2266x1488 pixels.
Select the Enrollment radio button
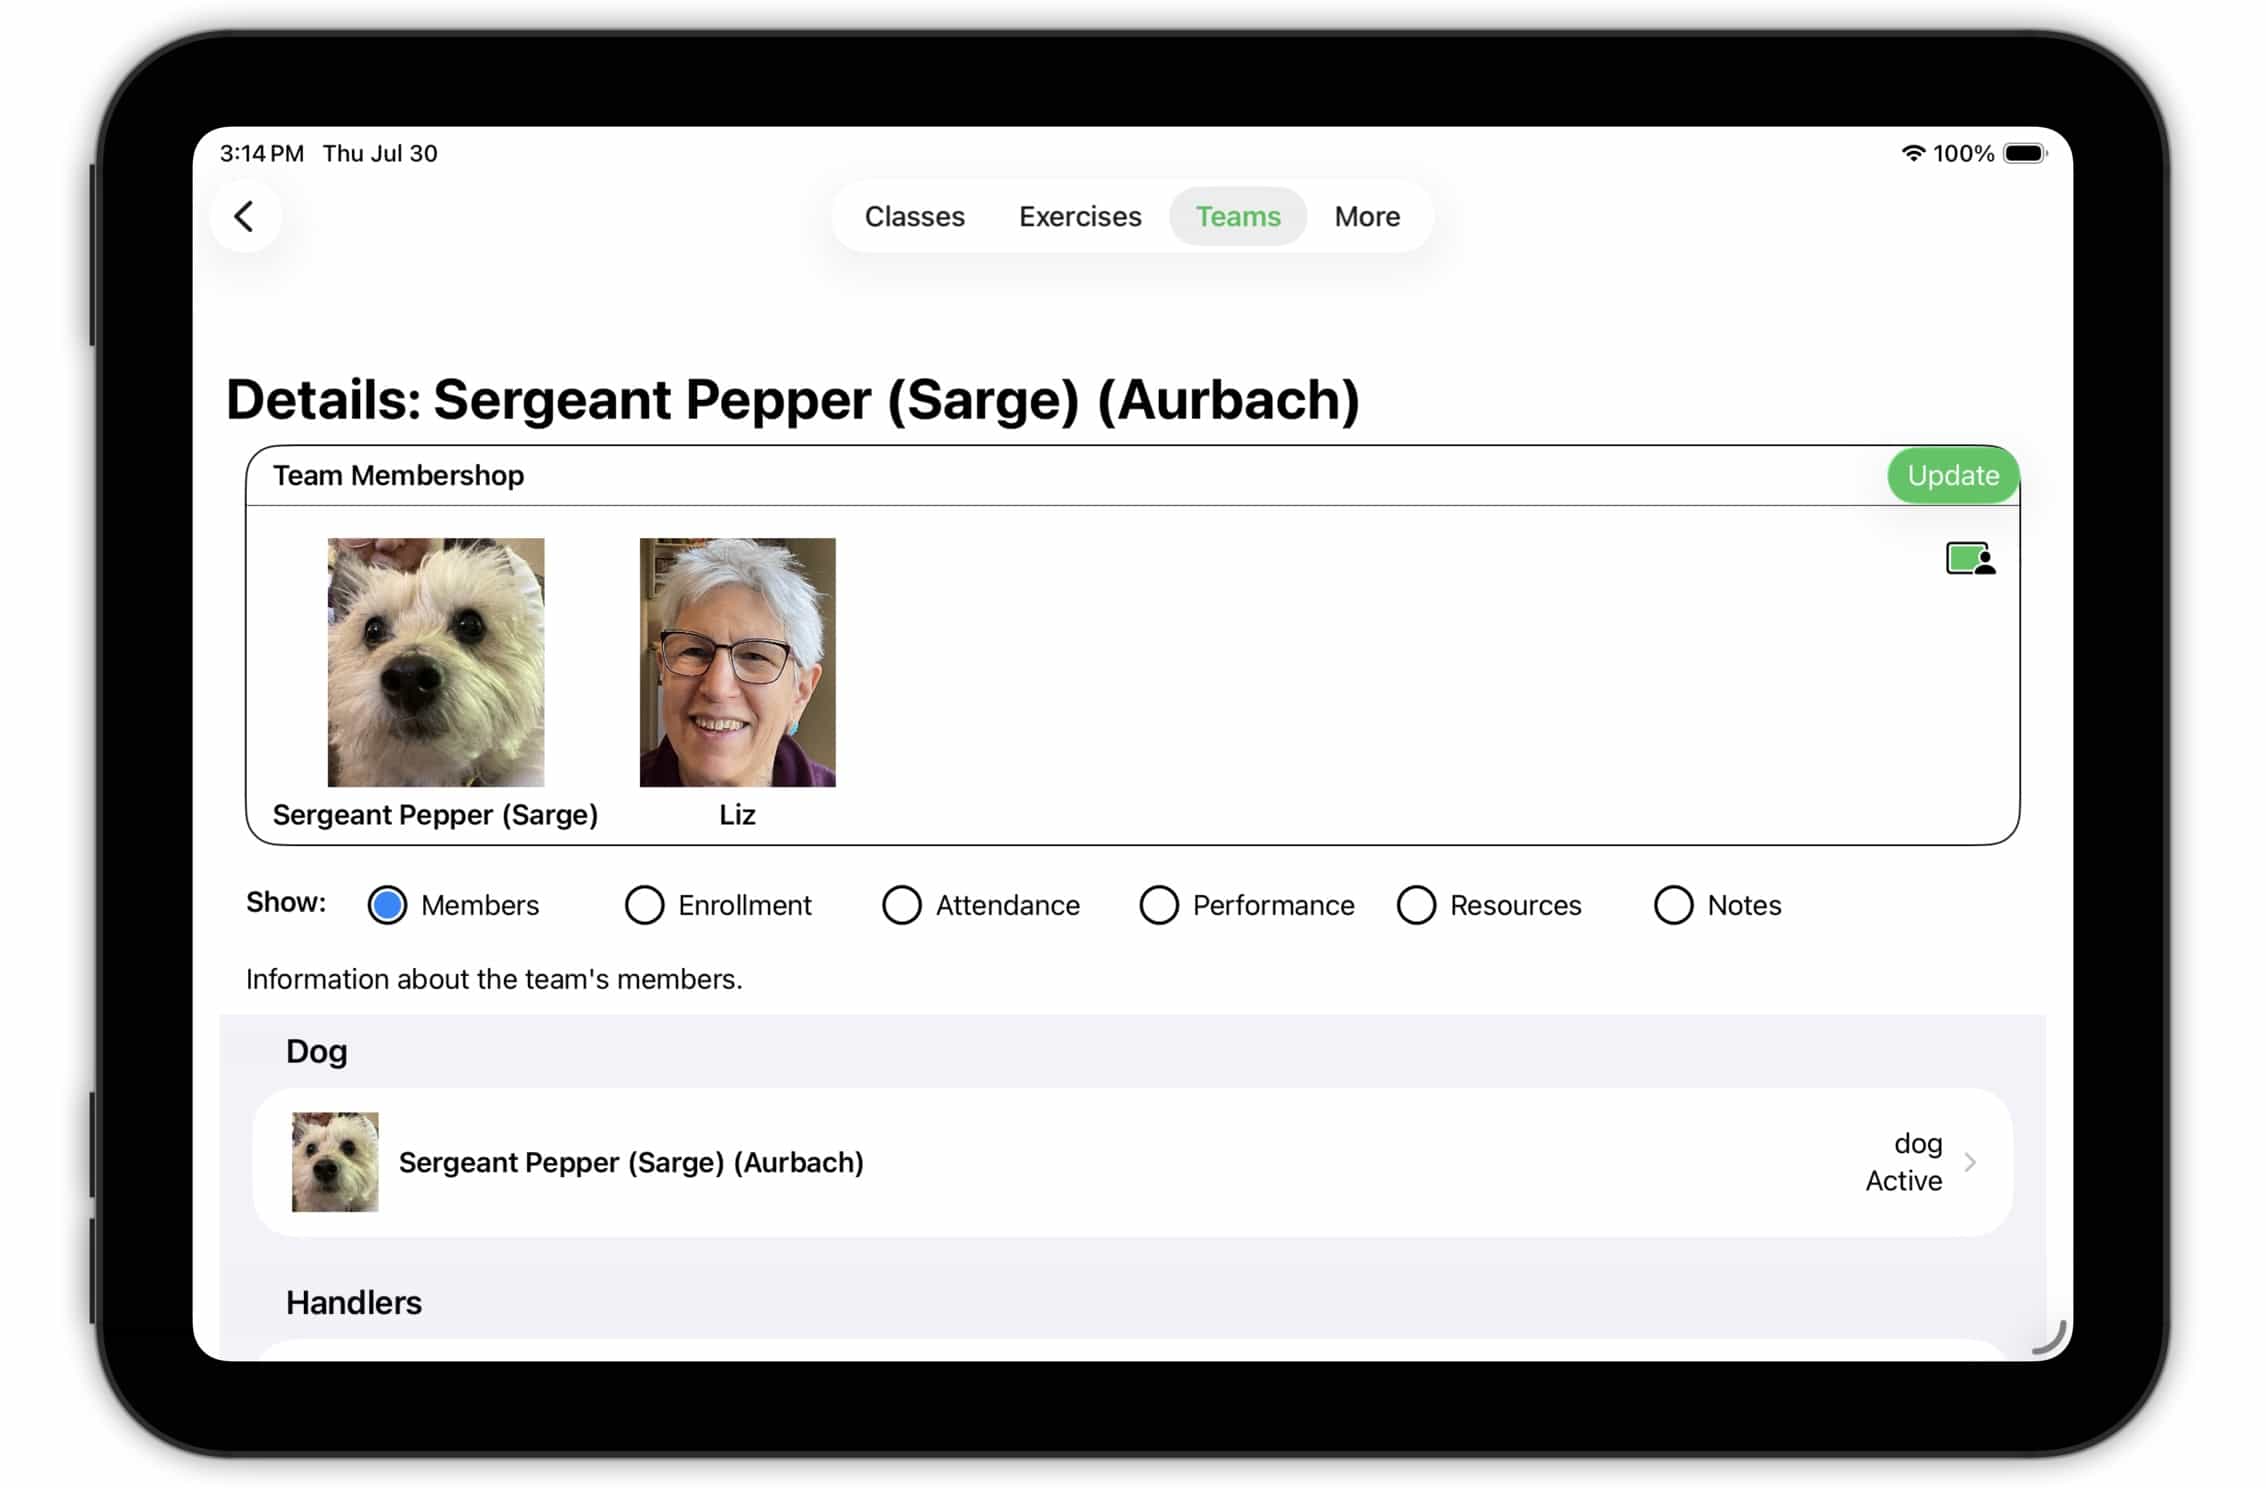pos(644,905)
